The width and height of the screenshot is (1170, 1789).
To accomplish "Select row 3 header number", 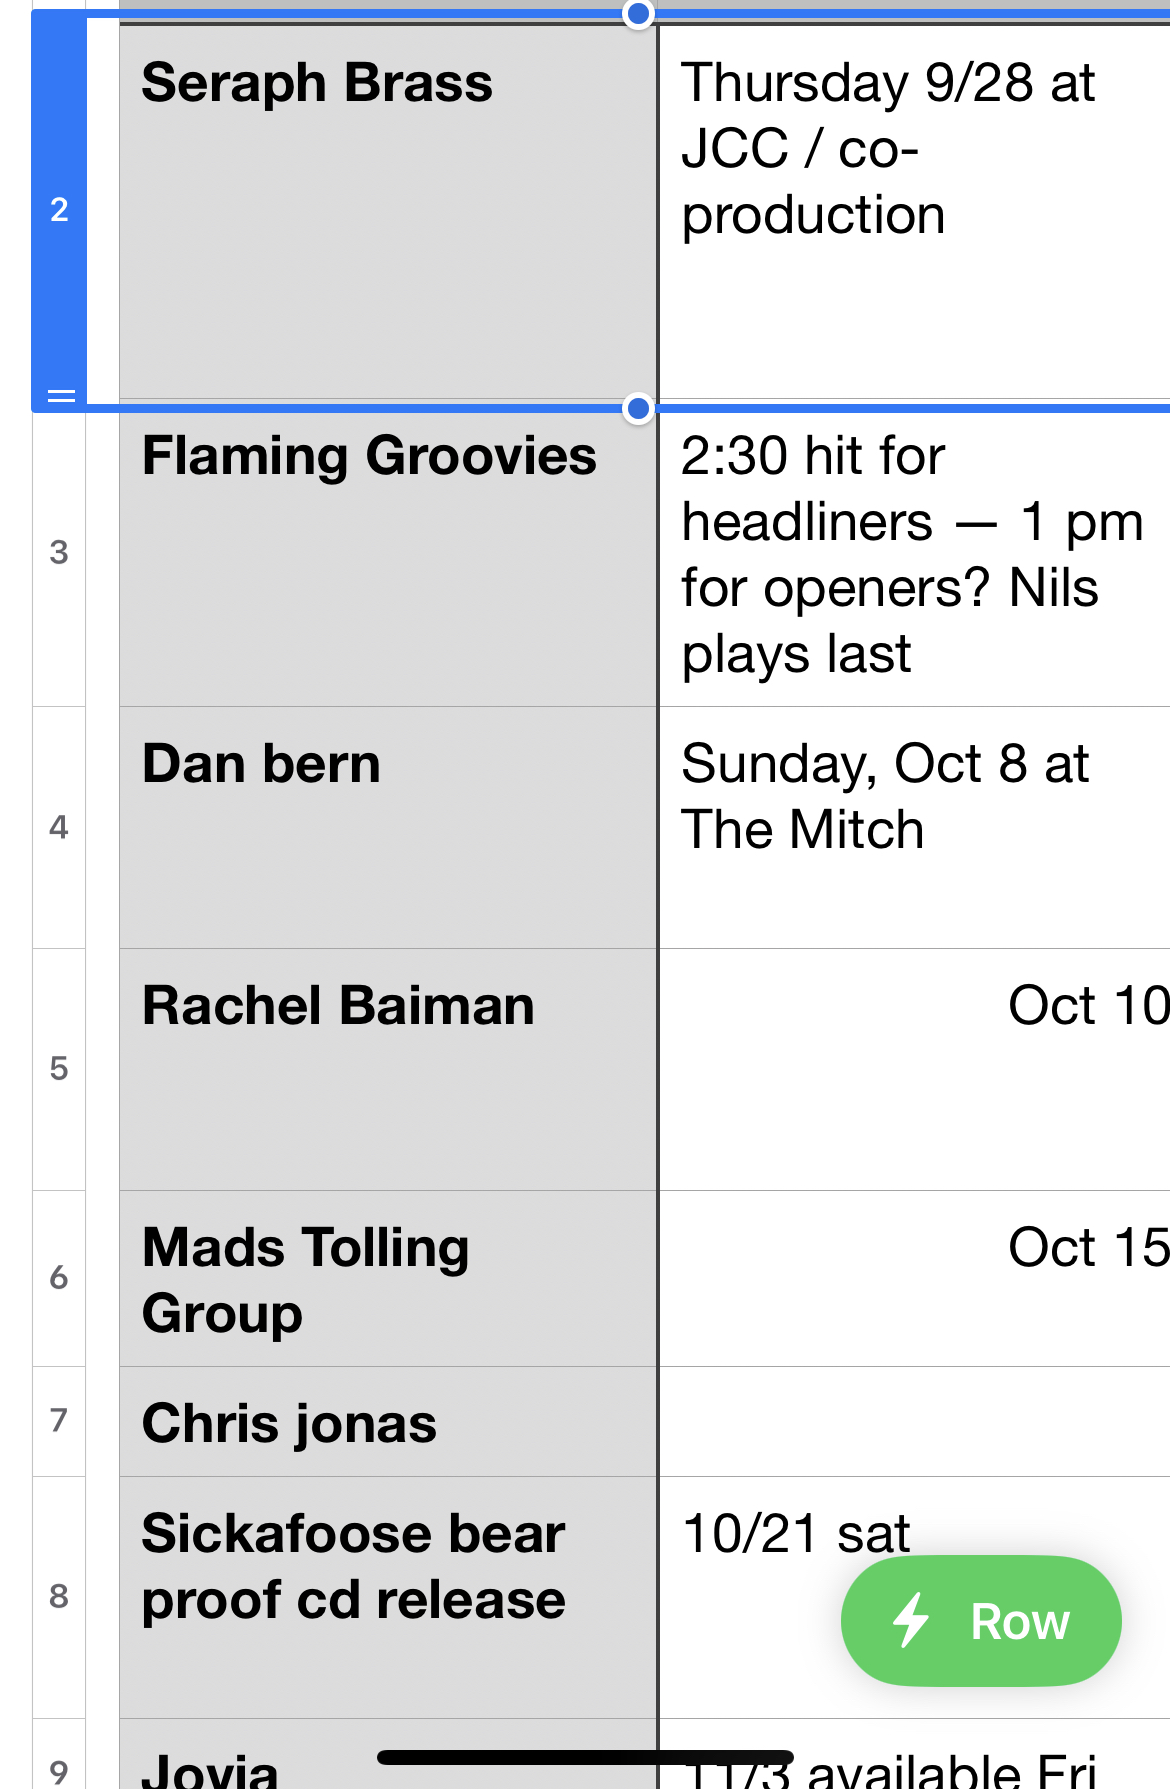I will pos(59,552).
